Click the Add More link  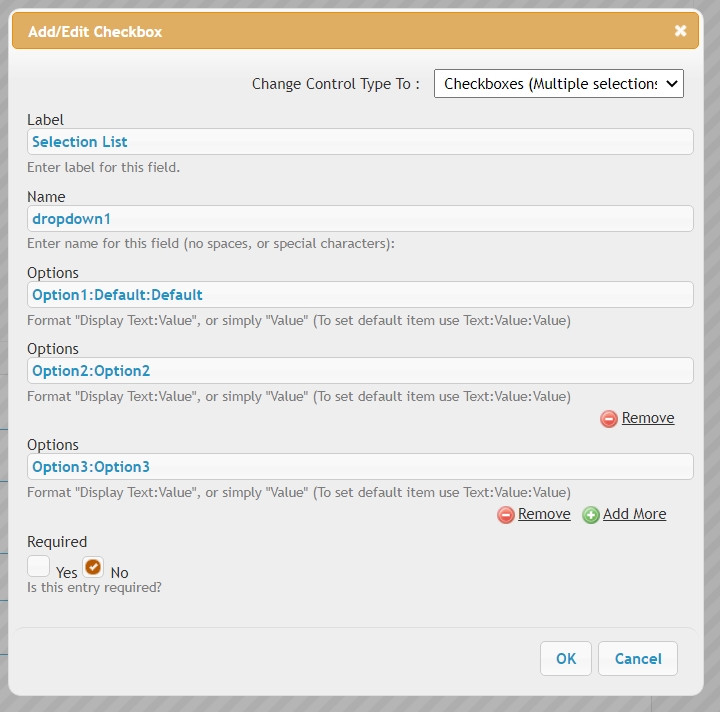[x=634, y=514]
